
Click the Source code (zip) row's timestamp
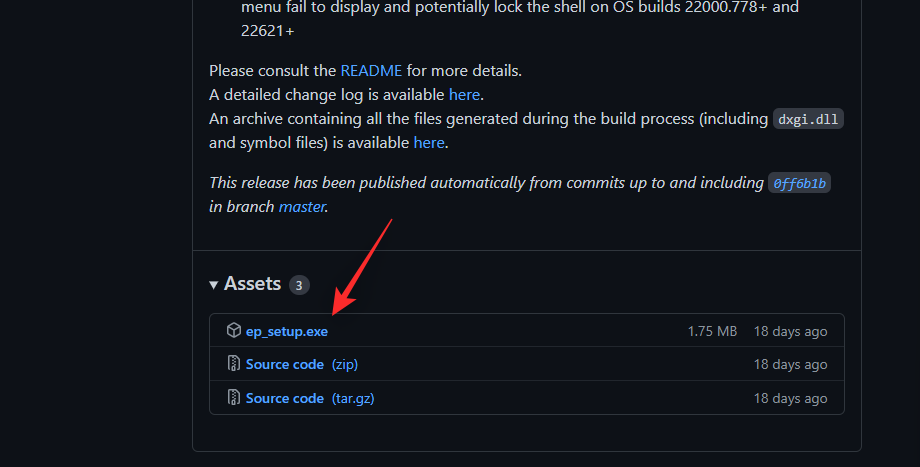(x=790, y=364)
